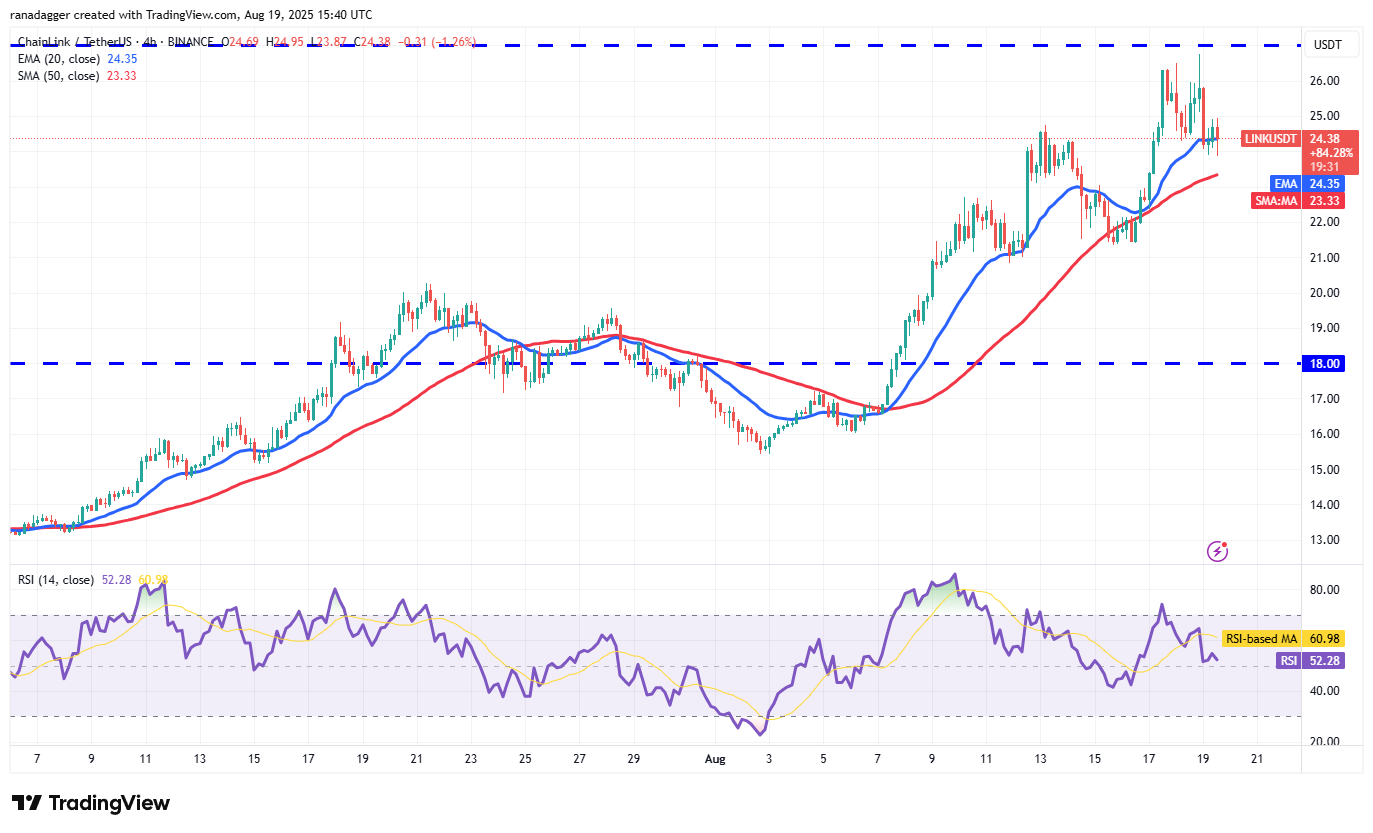Click the 13.00 level on the price axis
Viewport: 1373px width, 833px height.
(x=1327, y=540)
